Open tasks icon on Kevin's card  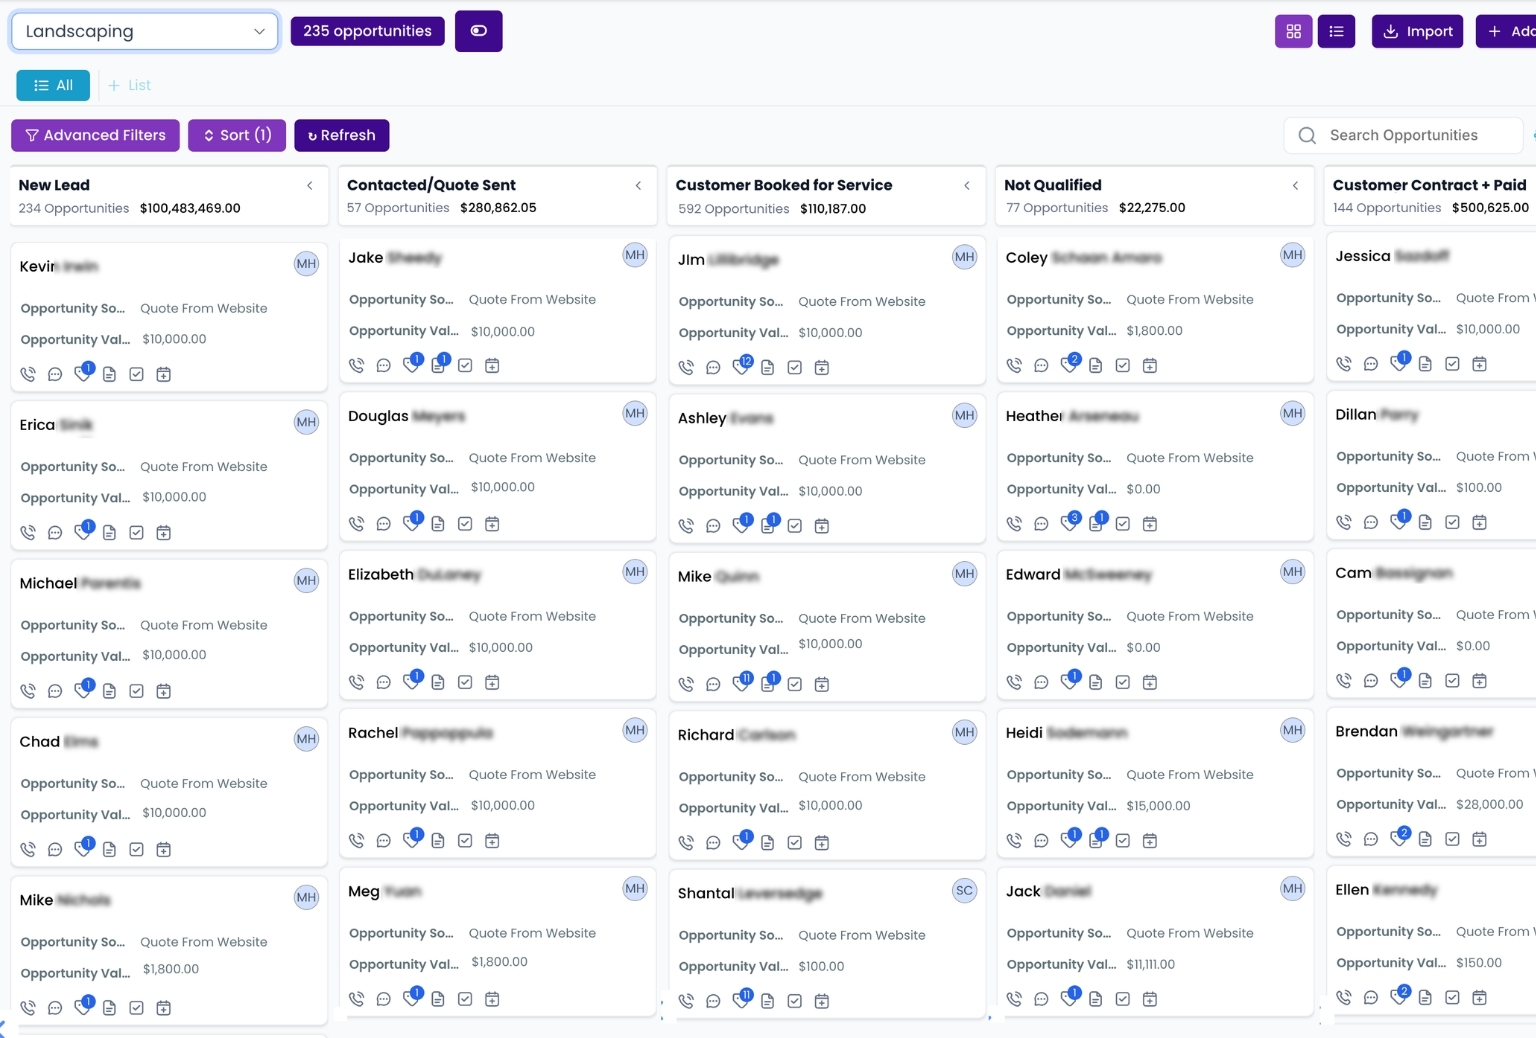pos(136,374)
